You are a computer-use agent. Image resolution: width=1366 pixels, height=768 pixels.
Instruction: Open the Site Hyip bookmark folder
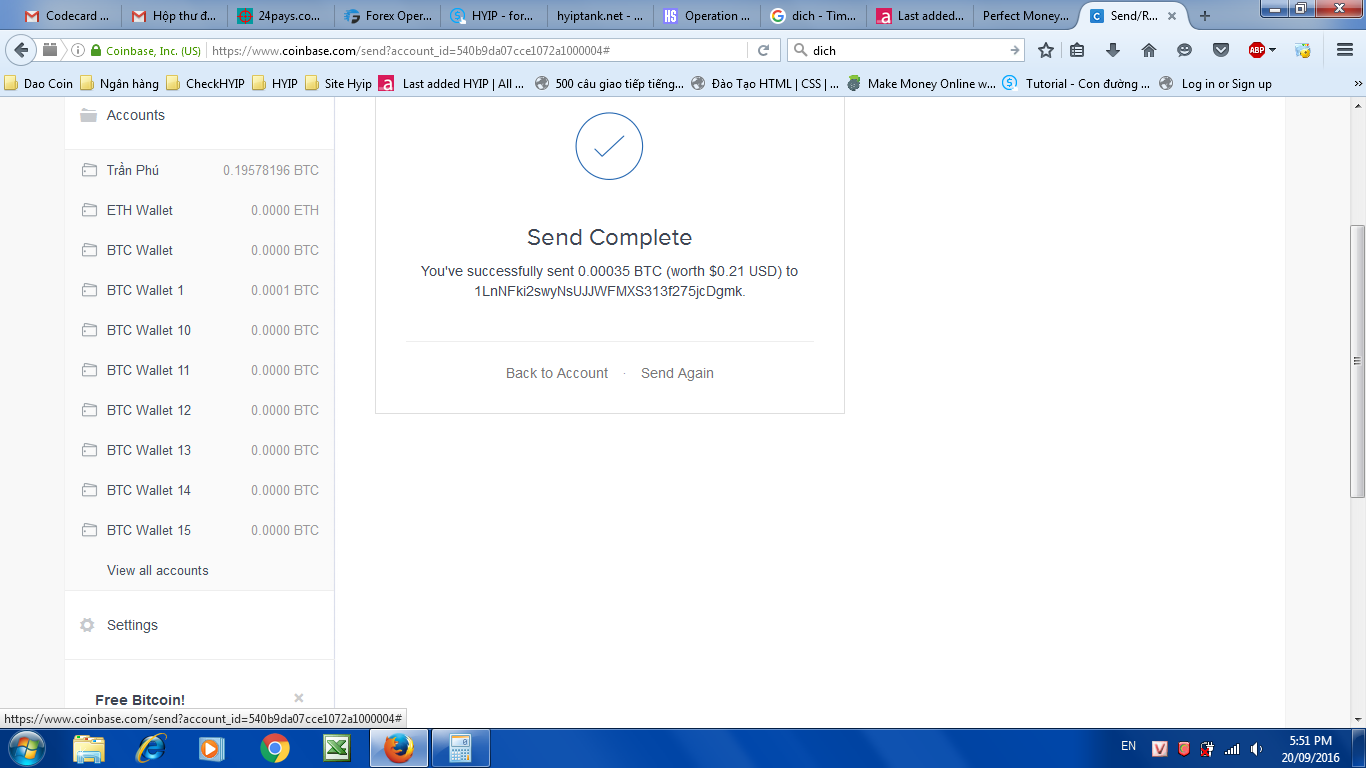[x=338, y=84]
